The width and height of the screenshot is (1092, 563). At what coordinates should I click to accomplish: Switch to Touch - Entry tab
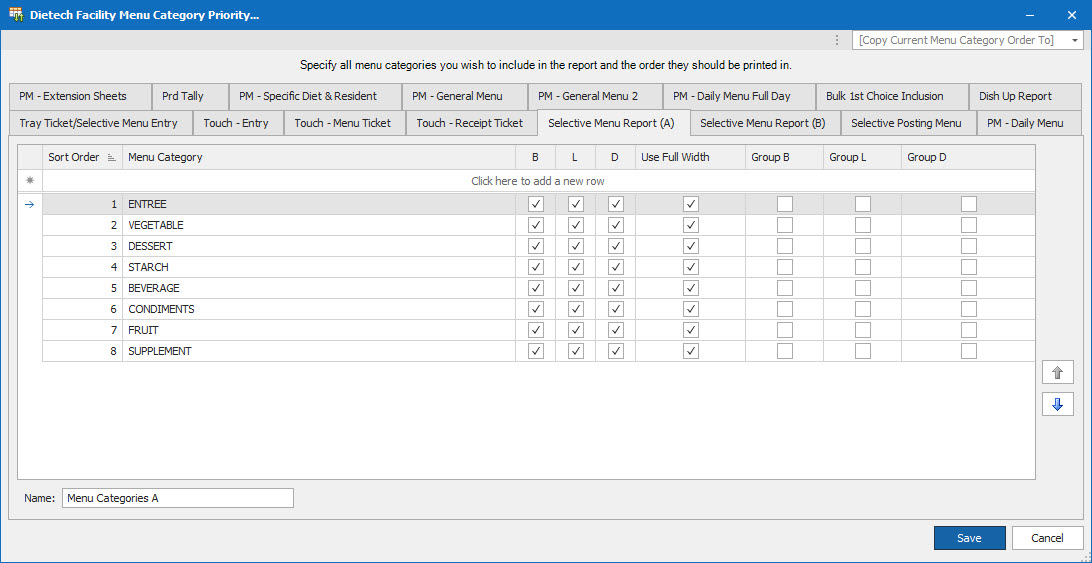238,123
